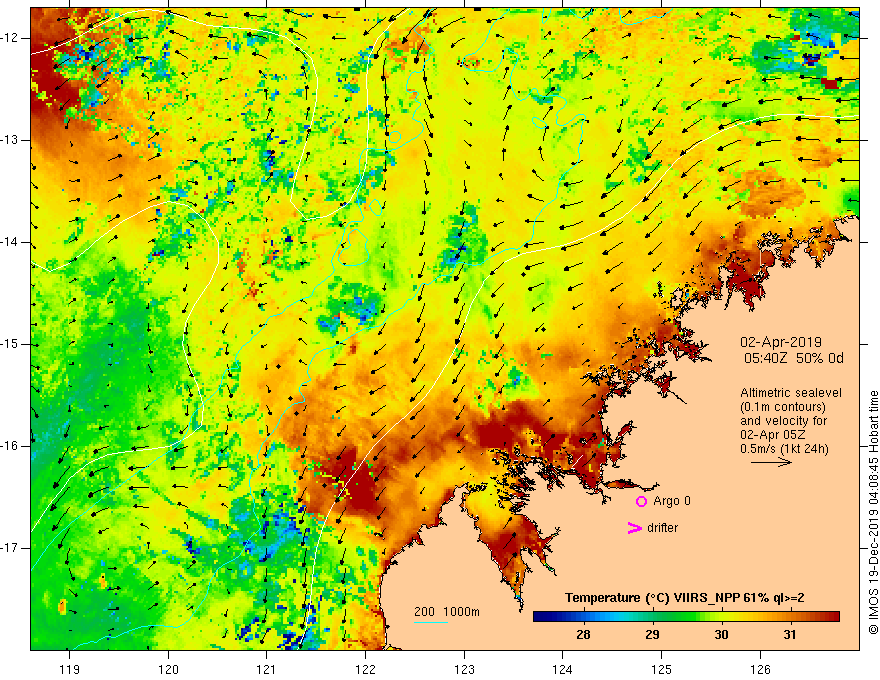Click the dark red end of temperature colorbar

click(x=833, y=617)
